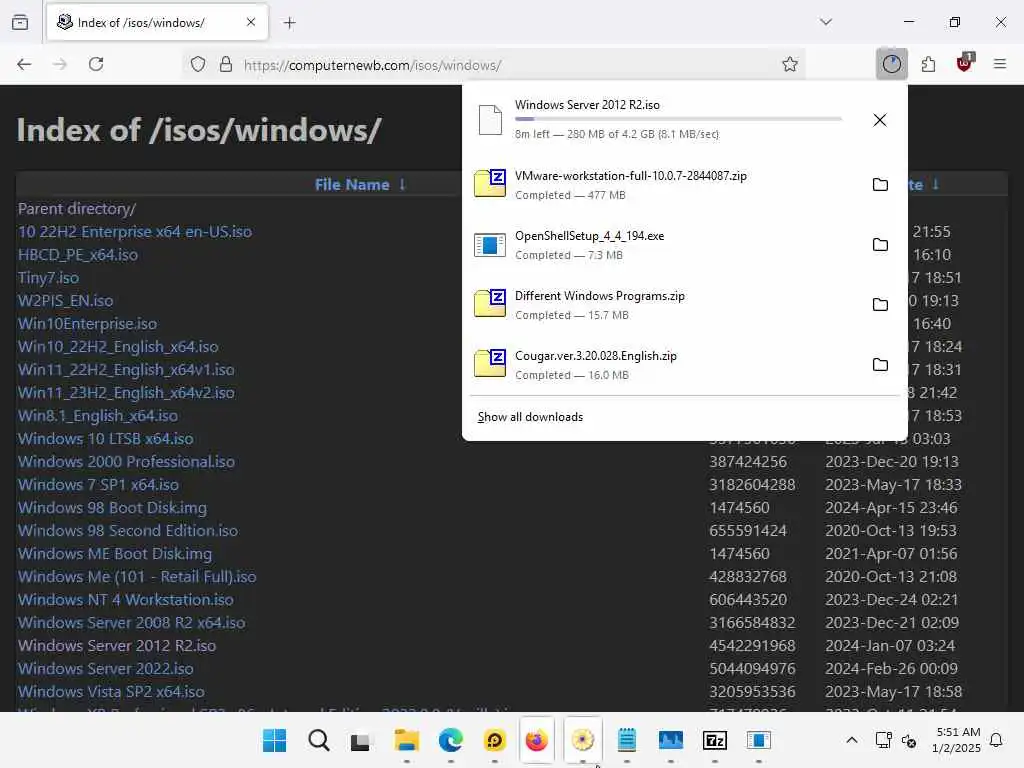Click the Windows Server 2012 R2.iso page link
The width and height of the screenshot is (1024, 768).
117,645
